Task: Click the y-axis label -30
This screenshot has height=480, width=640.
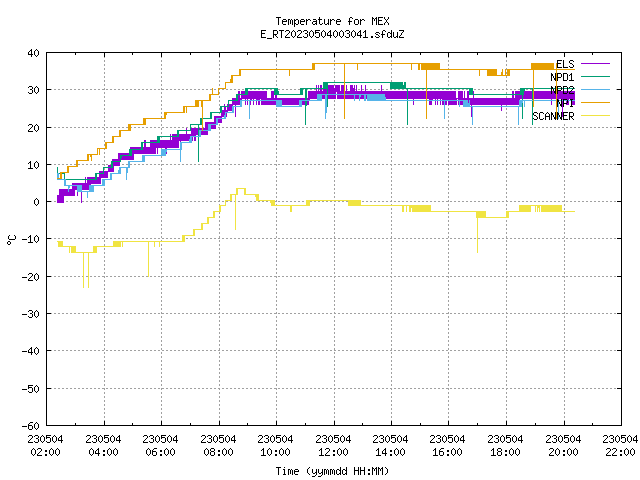Action: [x=31, y=314]
